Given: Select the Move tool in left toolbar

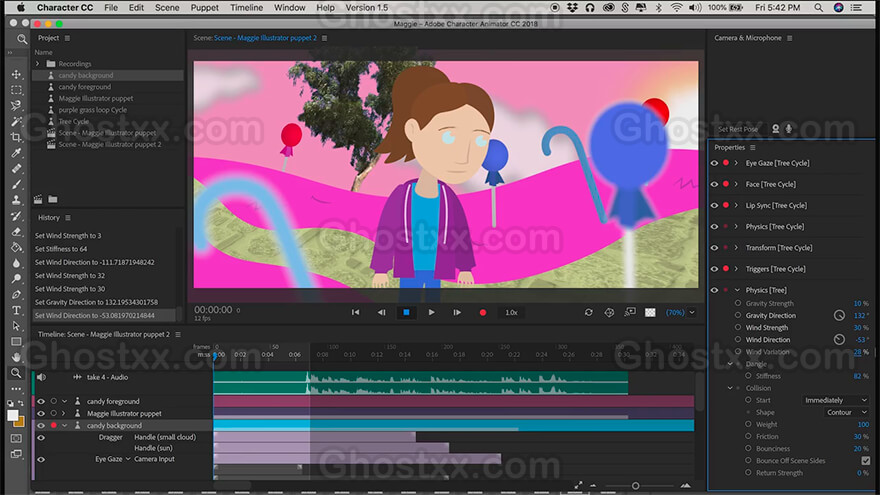Looking at the screenshot, I should coord(16,75).
